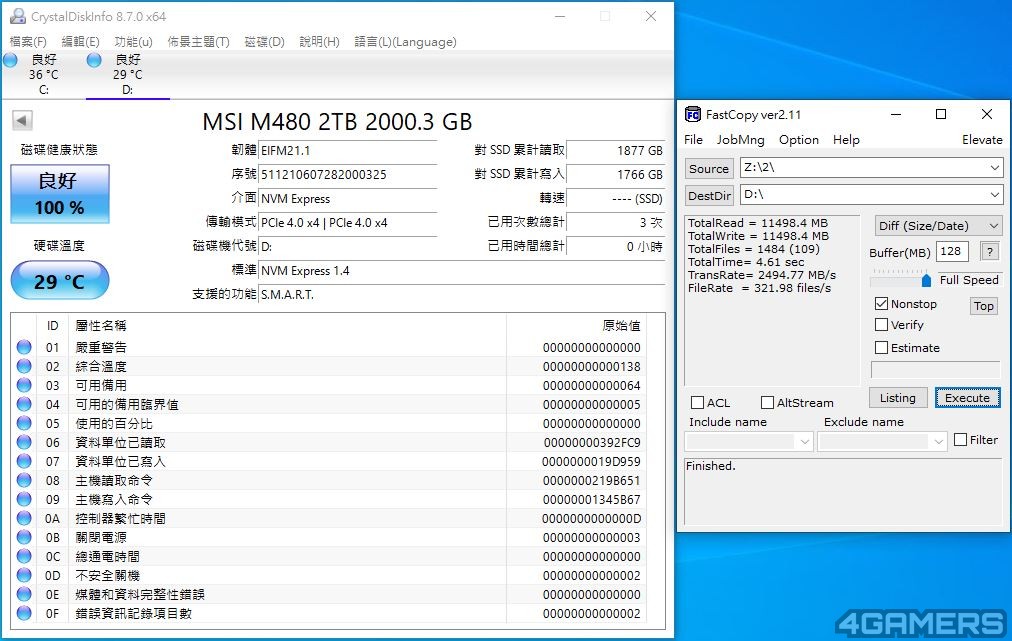Click status orb for attribute 08 主機讀取命令
This screenshot has height=641, width=1012.
pyautogui.click(x=24, y=480)
